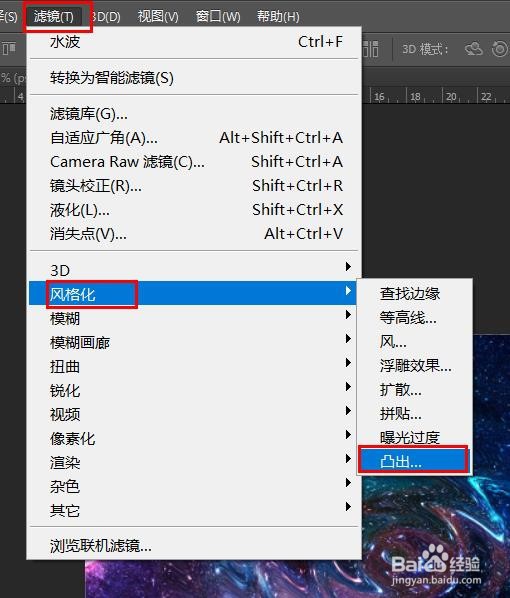Select the 风... wind filter
510x598 pixels.
[415, 341]
